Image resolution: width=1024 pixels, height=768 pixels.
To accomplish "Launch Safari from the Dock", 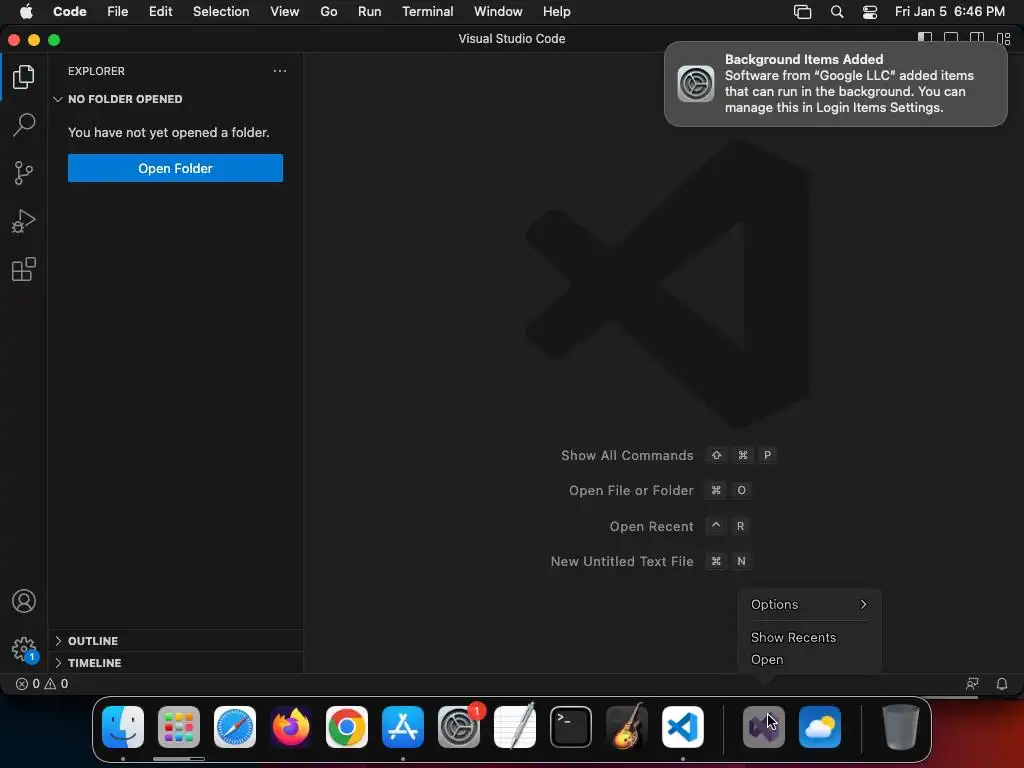I will click(235, 727).
